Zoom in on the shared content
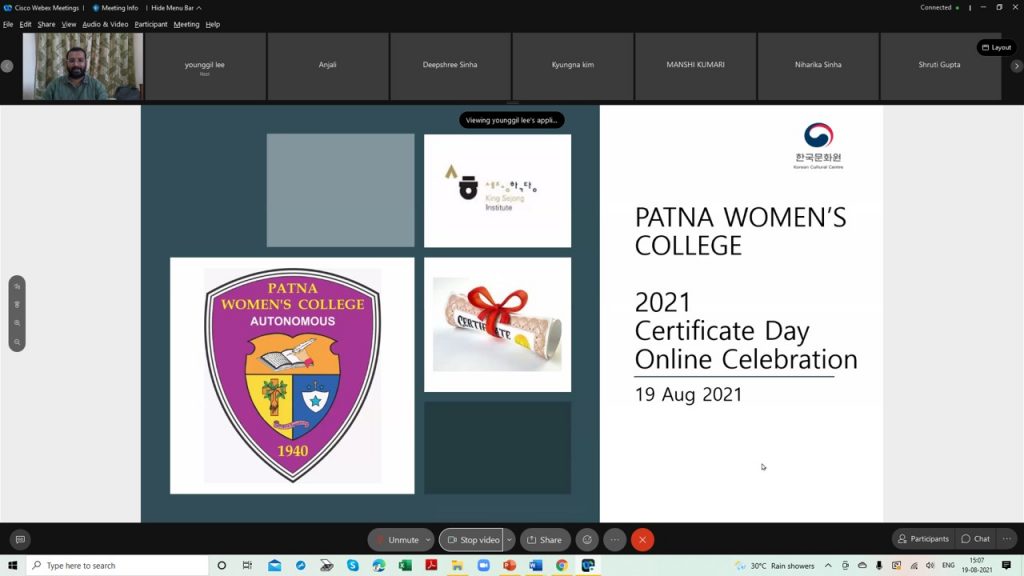This screenshot has height=576, width=1024. pos(17,323)
